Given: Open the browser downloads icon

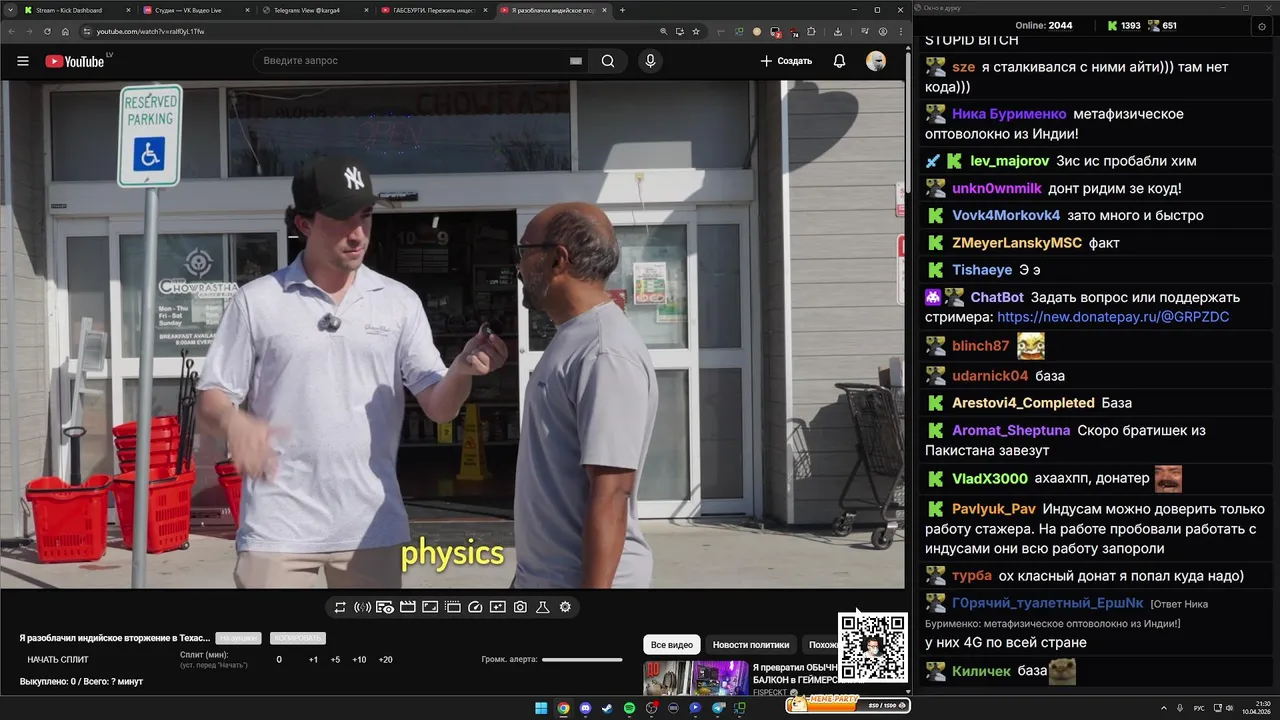Looking at the screenshot, I should tap(838, 31).
